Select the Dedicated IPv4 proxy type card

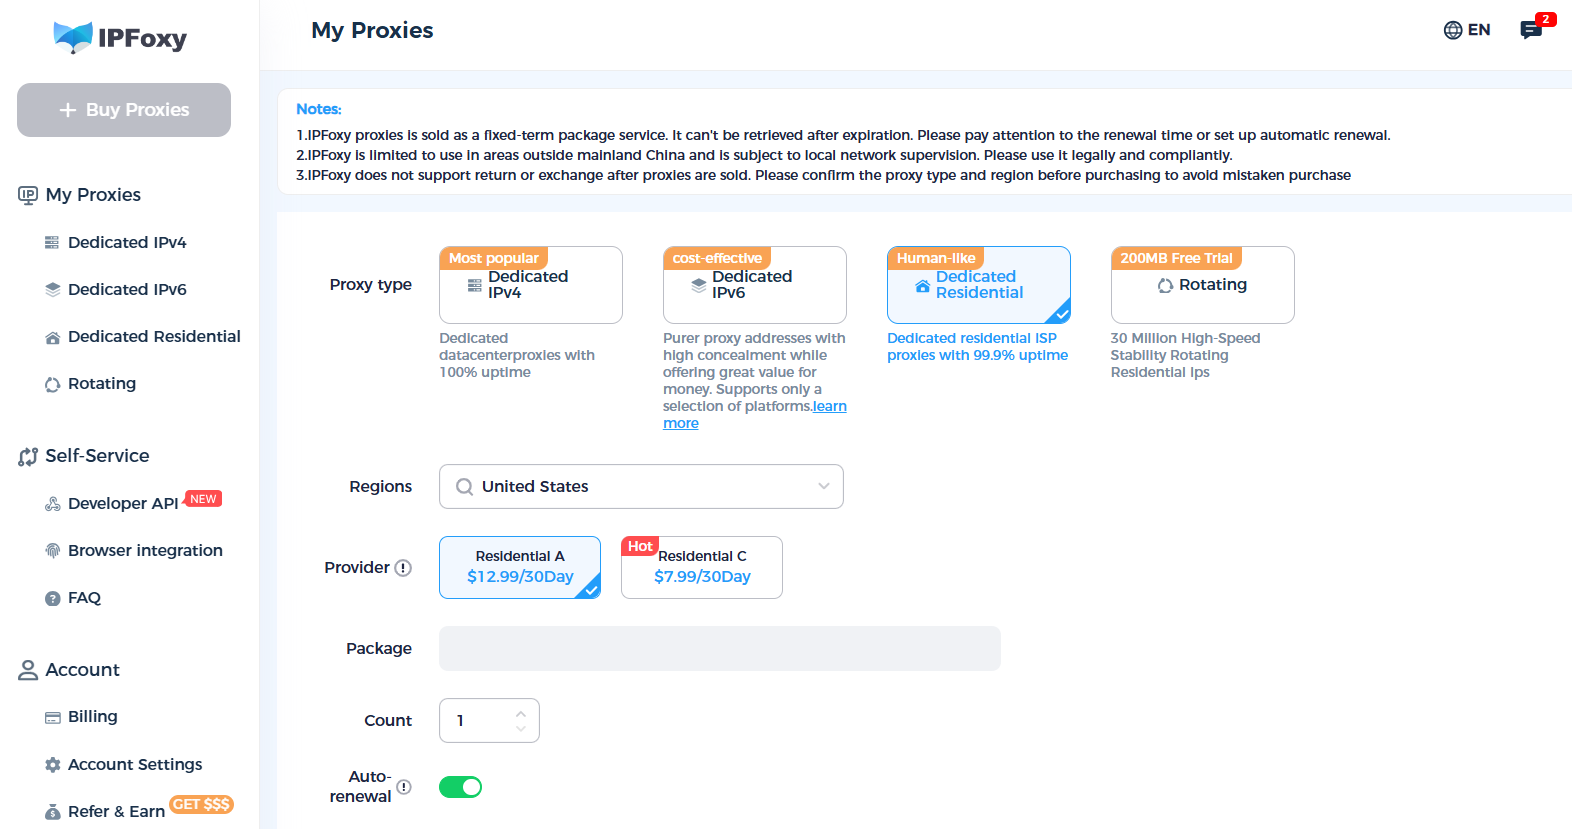click(531, 285)
